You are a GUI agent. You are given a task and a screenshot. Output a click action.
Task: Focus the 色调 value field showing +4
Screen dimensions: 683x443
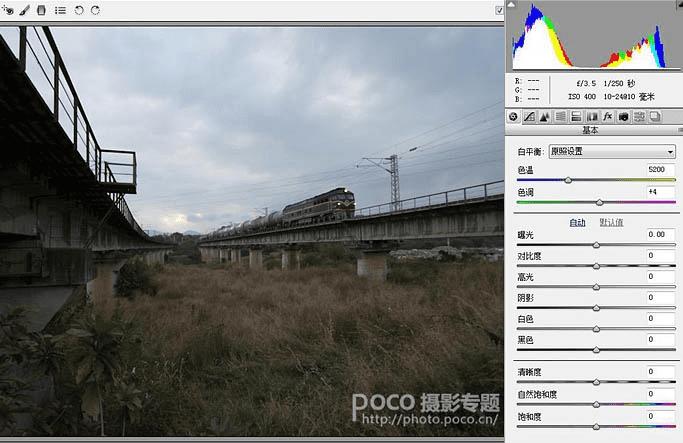661,192
